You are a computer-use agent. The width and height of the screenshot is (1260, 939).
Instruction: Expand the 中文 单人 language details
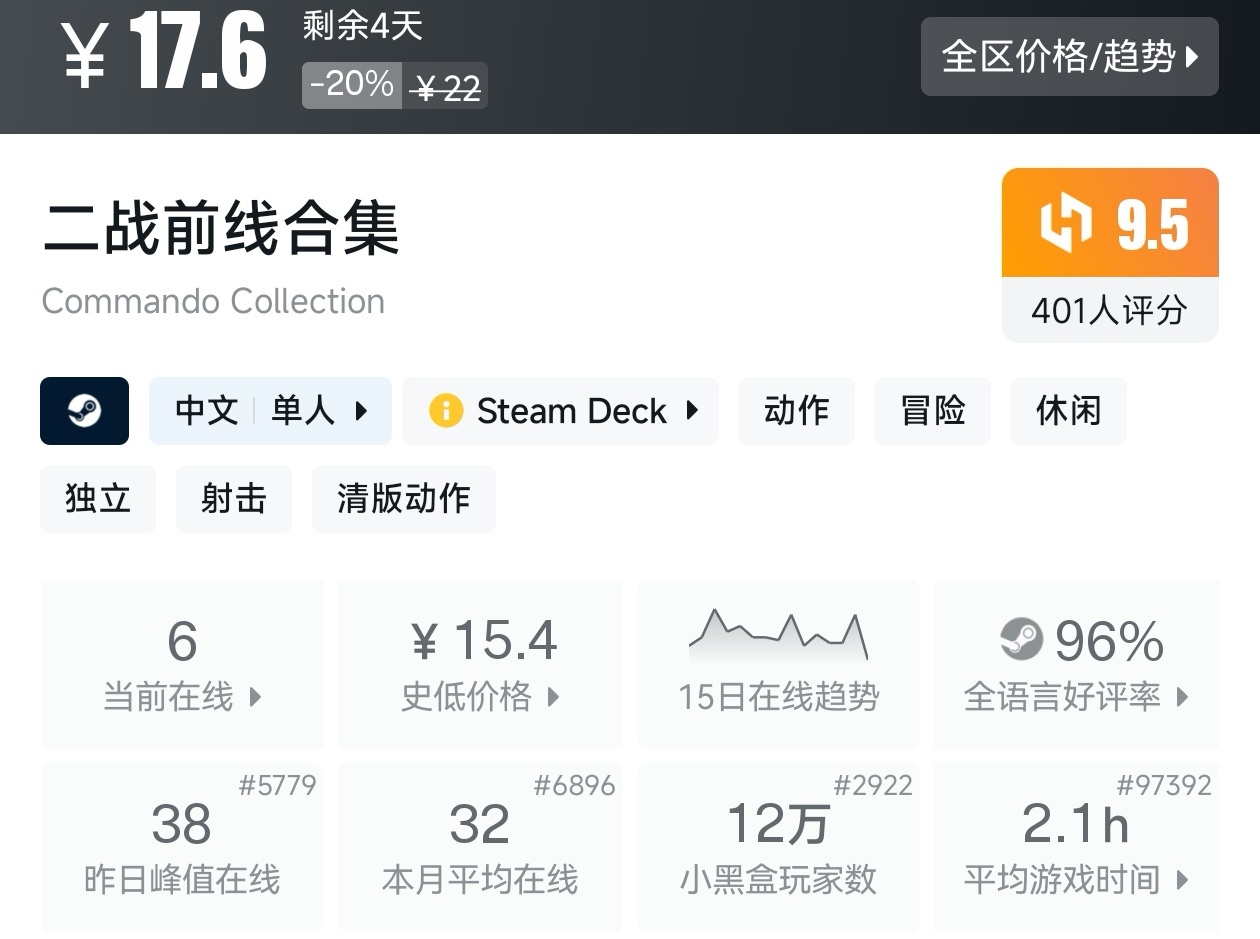270,410
